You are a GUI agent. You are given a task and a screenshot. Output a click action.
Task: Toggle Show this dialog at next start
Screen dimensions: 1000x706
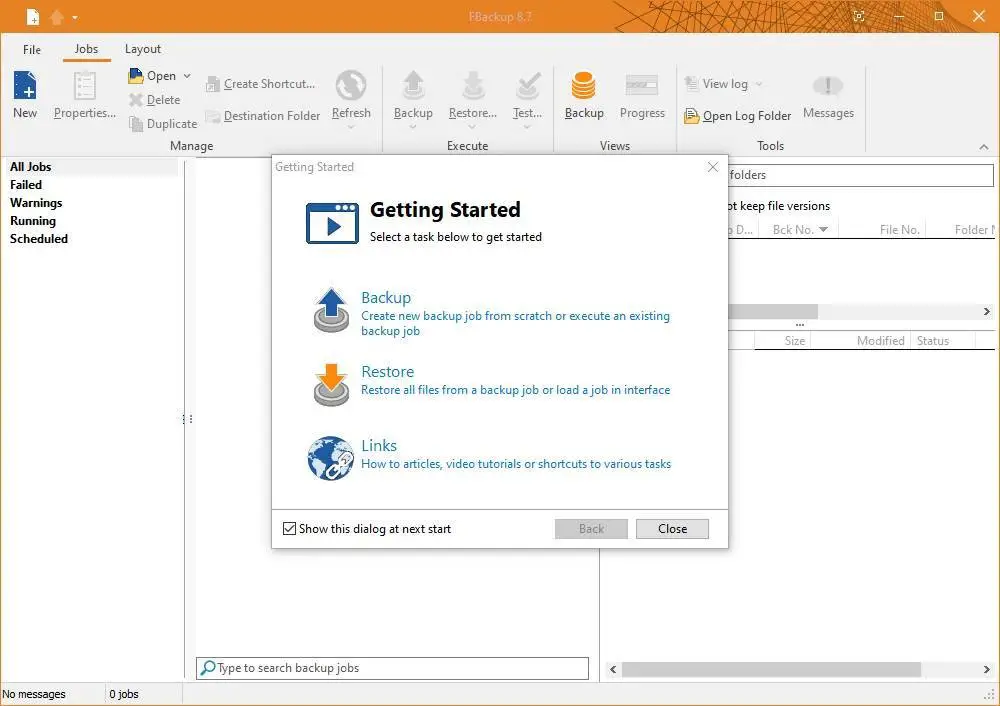click(x=290, y=529)
